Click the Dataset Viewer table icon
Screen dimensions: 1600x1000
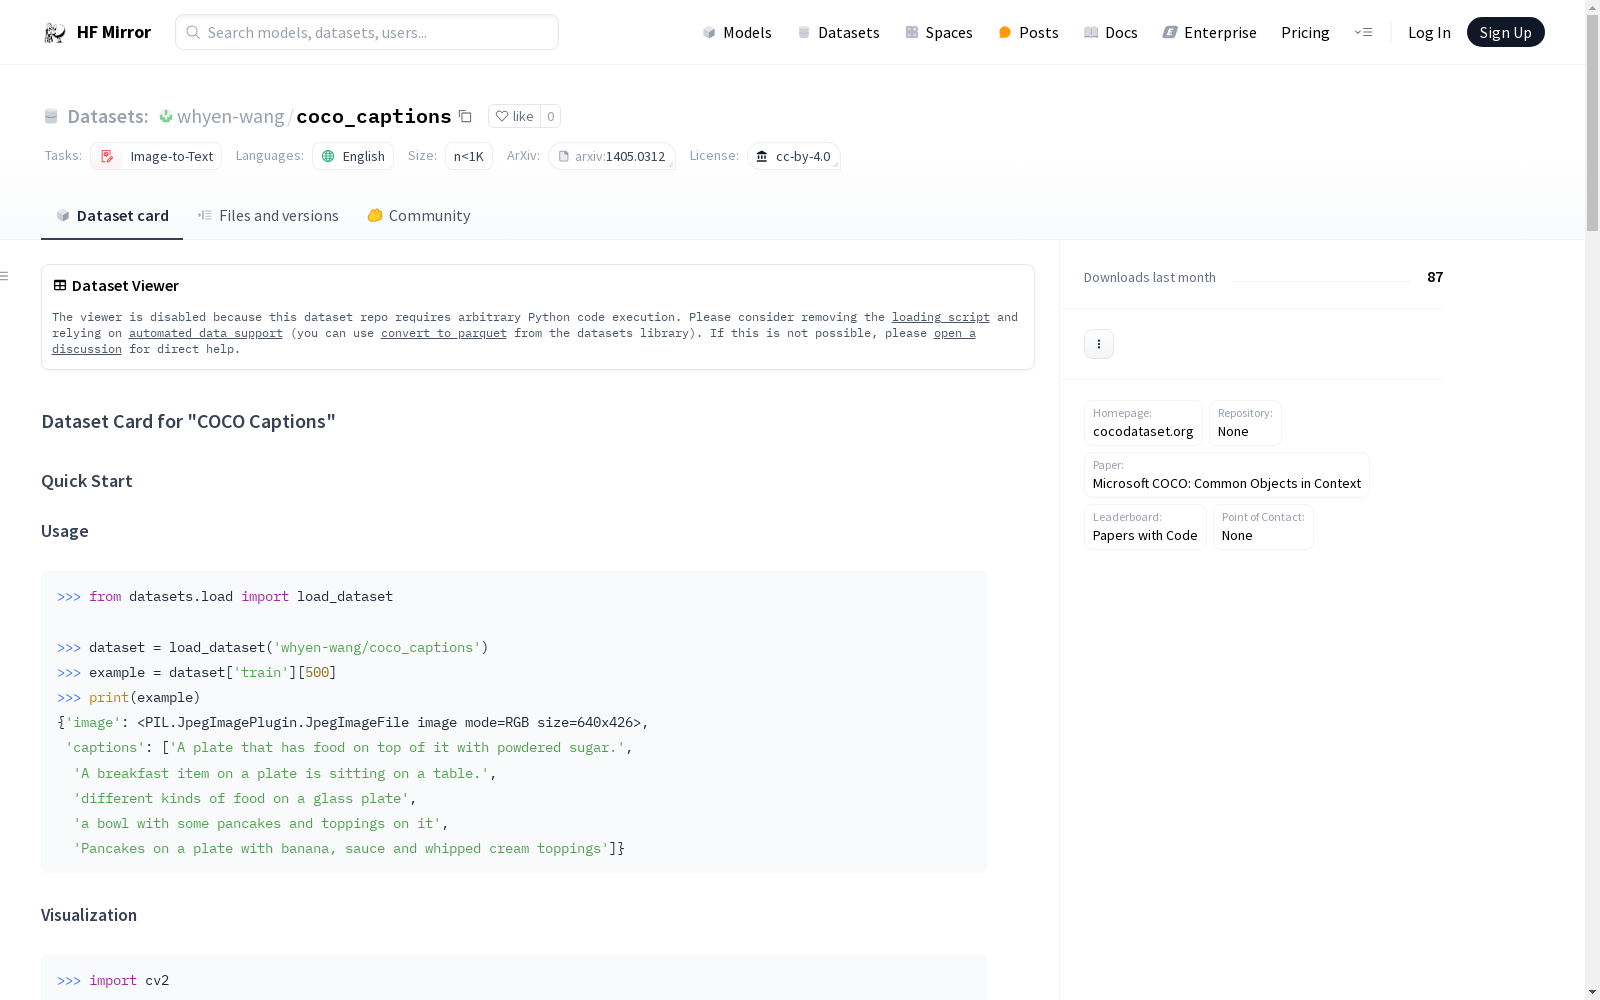click(x=60, y=285)
